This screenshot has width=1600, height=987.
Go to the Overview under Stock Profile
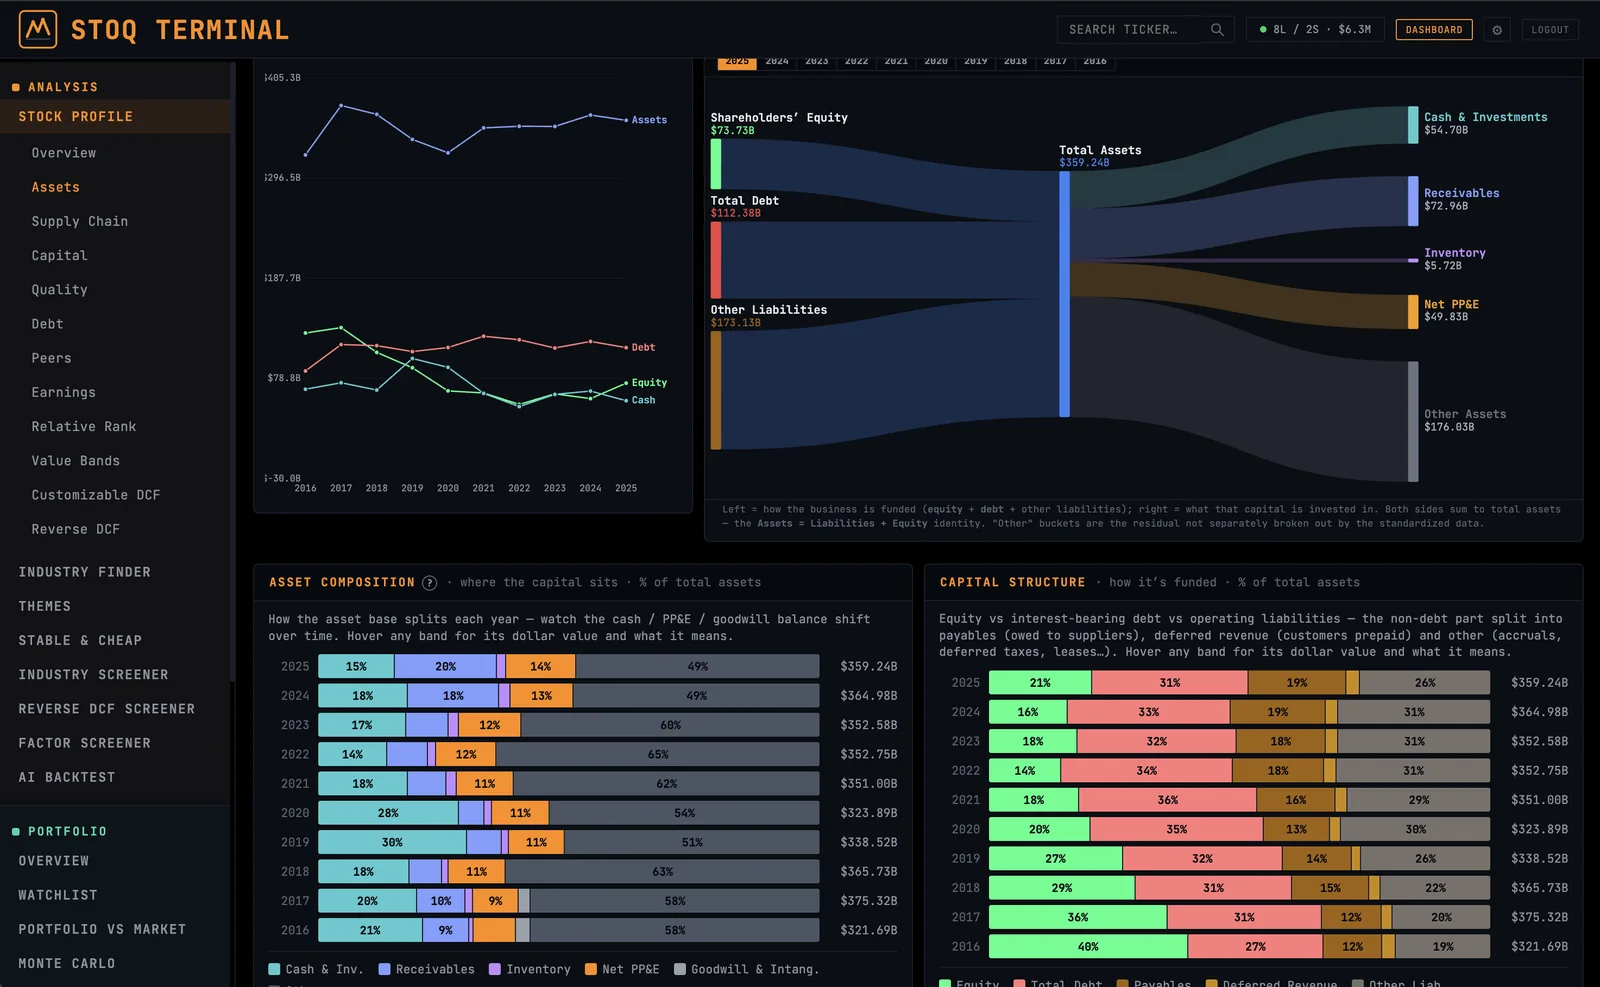(64, 153)
